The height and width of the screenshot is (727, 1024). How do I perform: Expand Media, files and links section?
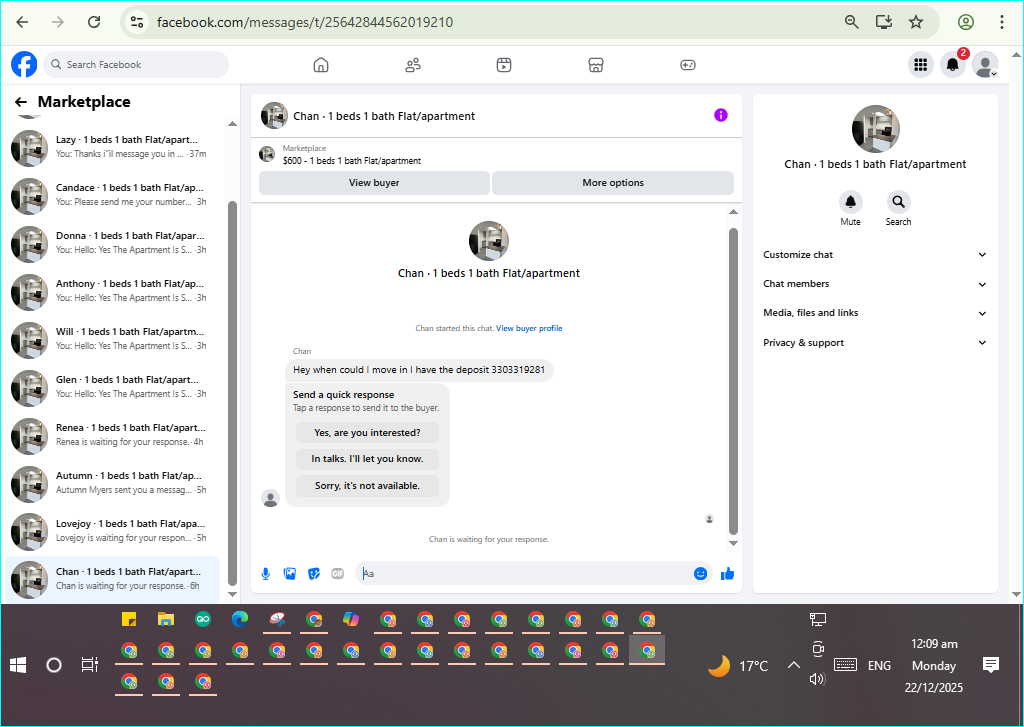pos(874,313)
